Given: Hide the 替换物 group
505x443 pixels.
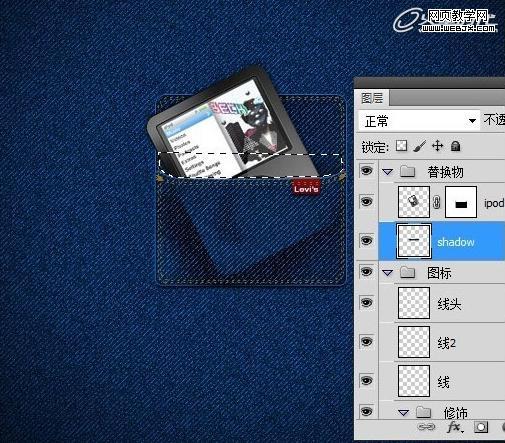Looking at the screenshot, I should [x=367, y=171].
